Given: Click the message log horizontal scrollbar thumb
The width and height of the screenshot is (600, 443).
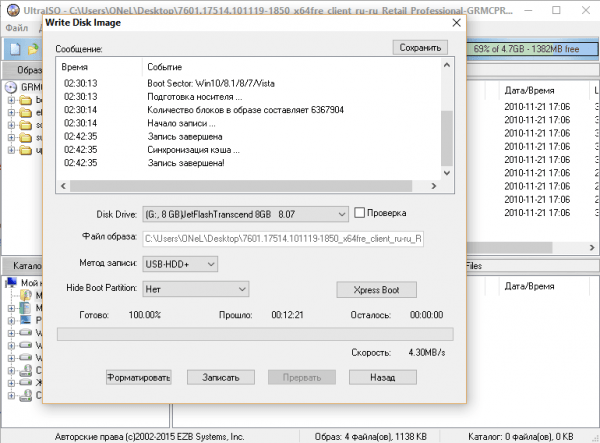Looking at the screenshot, I should click(x=241, y=186).
